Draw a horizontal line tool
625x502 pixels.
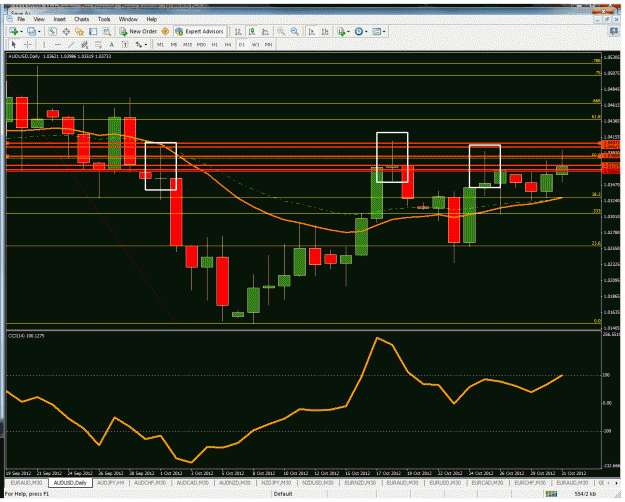click(58, 44)
